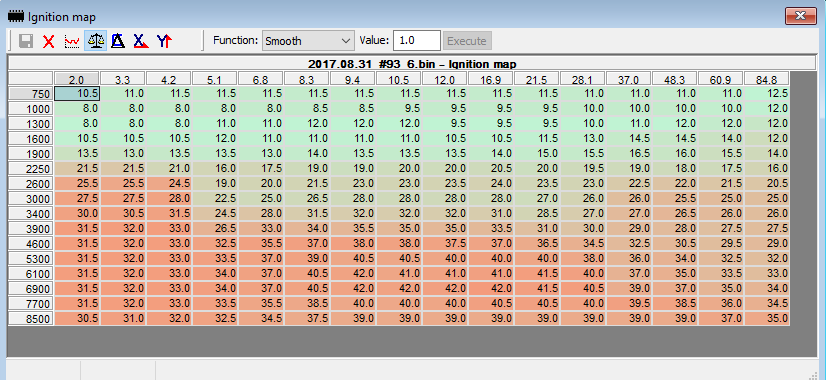Select cell 10.5 at row 750, column 2.0

(77, 94)
